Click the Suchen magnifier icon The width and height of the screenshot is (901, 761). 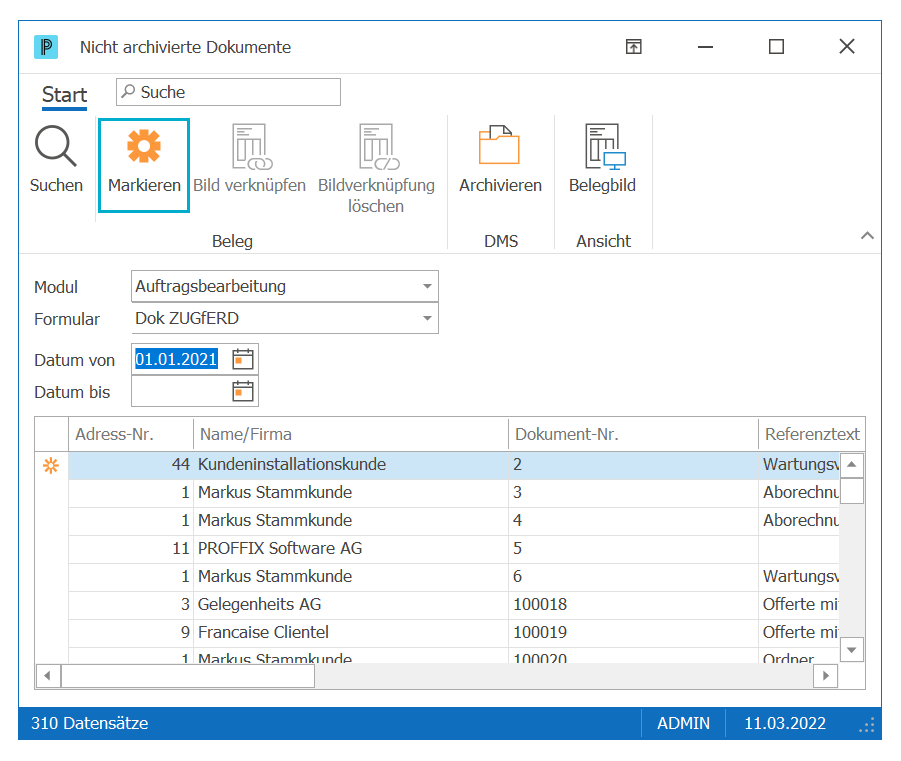55,146
